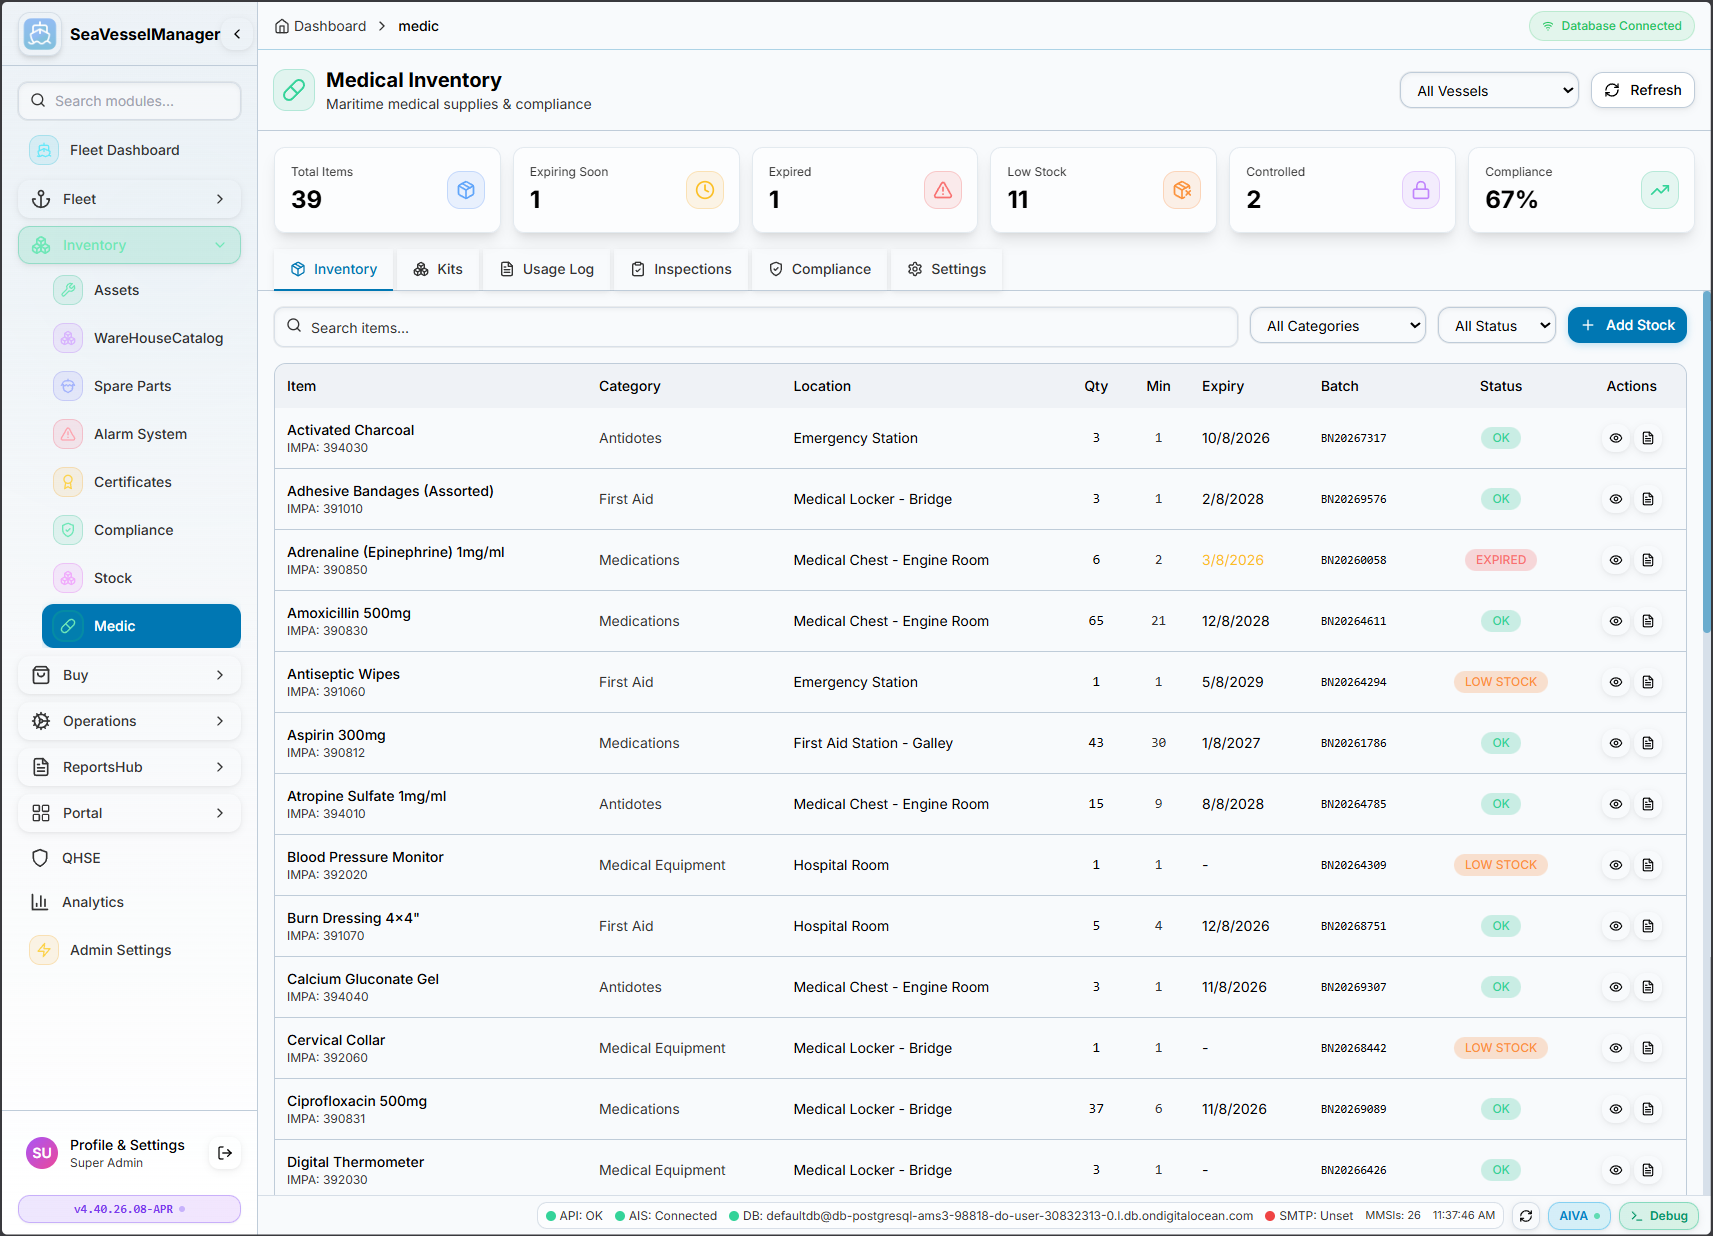Open Analytics from the sidebar

[x=92, y=901]
